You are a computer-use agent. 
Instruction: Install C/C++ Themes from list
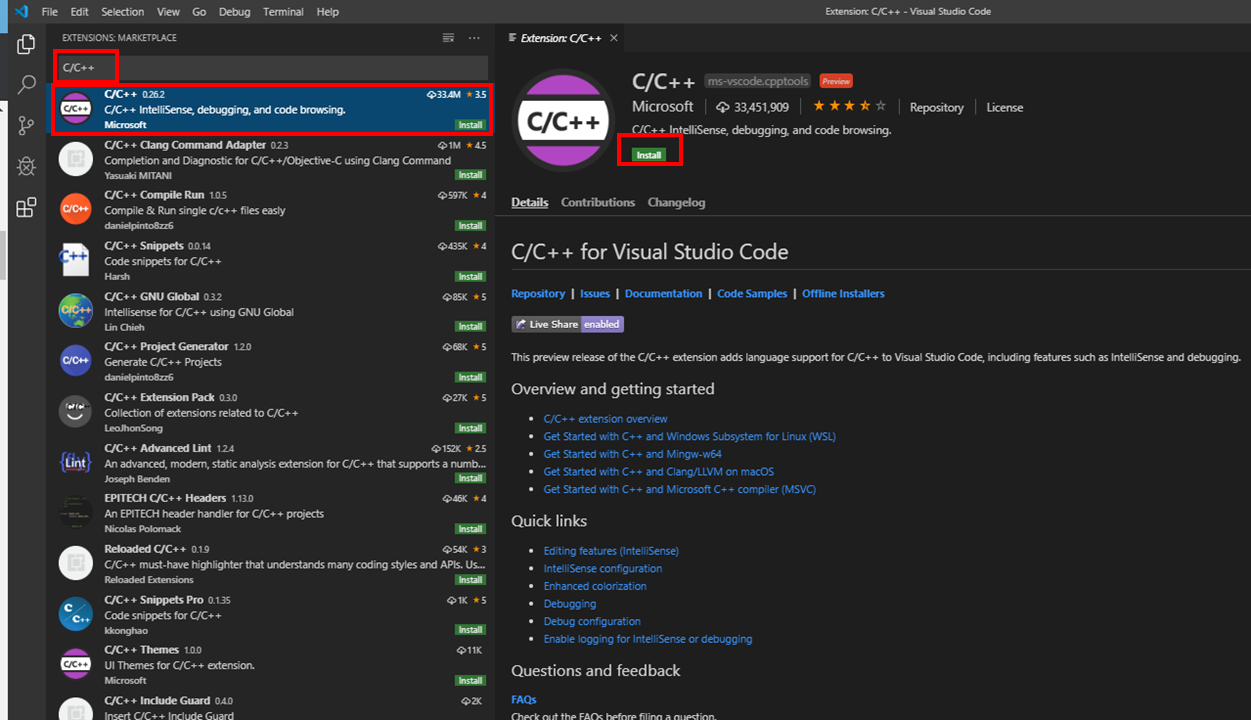click(x=470, y=681)
